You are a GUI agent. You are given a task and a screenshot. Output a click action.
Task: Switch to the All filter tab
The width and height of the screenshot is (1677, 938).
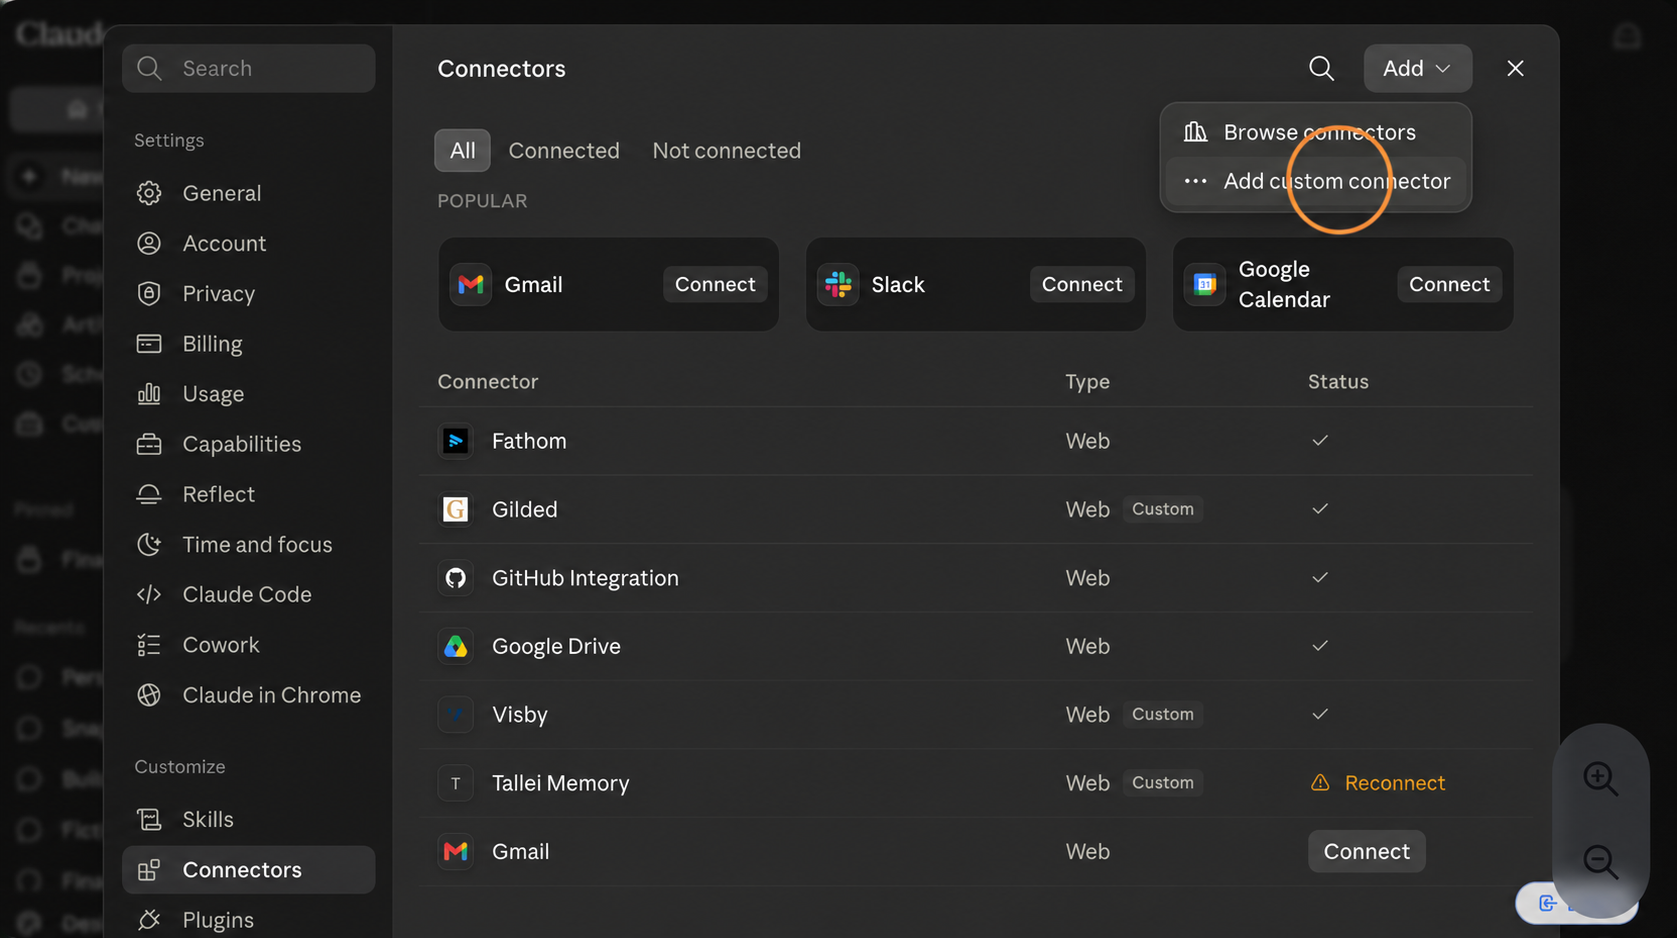(x=462, y=150)
